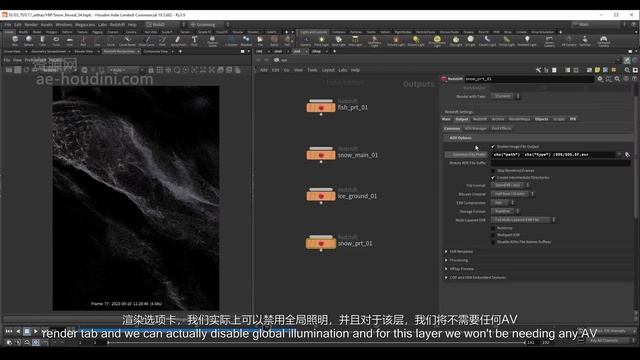Add an Environment Light from shelf
640x360 pixels.
tap(437, 41)
